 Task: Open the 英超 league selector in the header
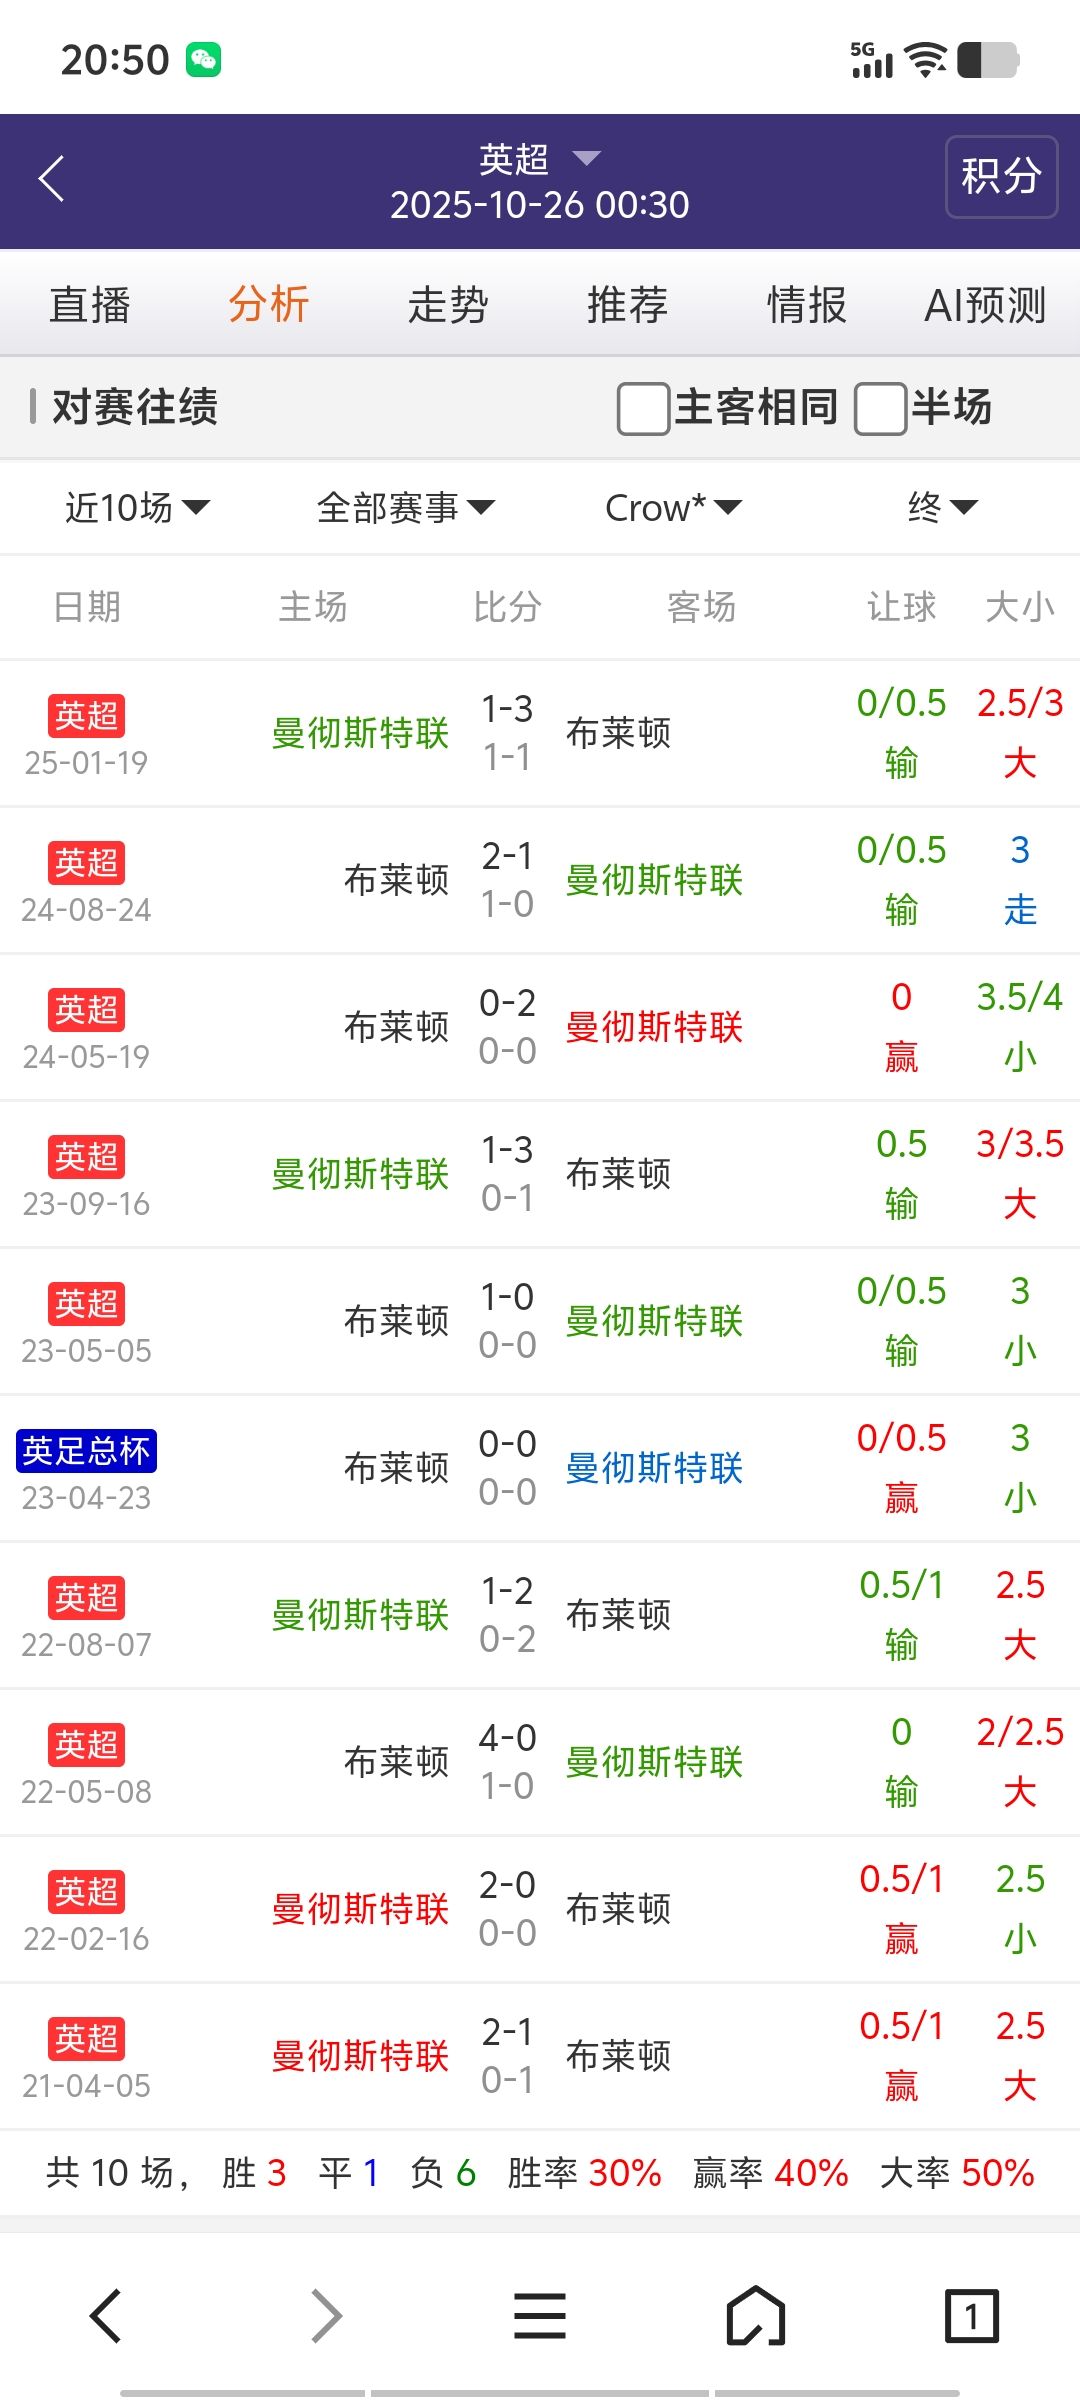[539, 159]
